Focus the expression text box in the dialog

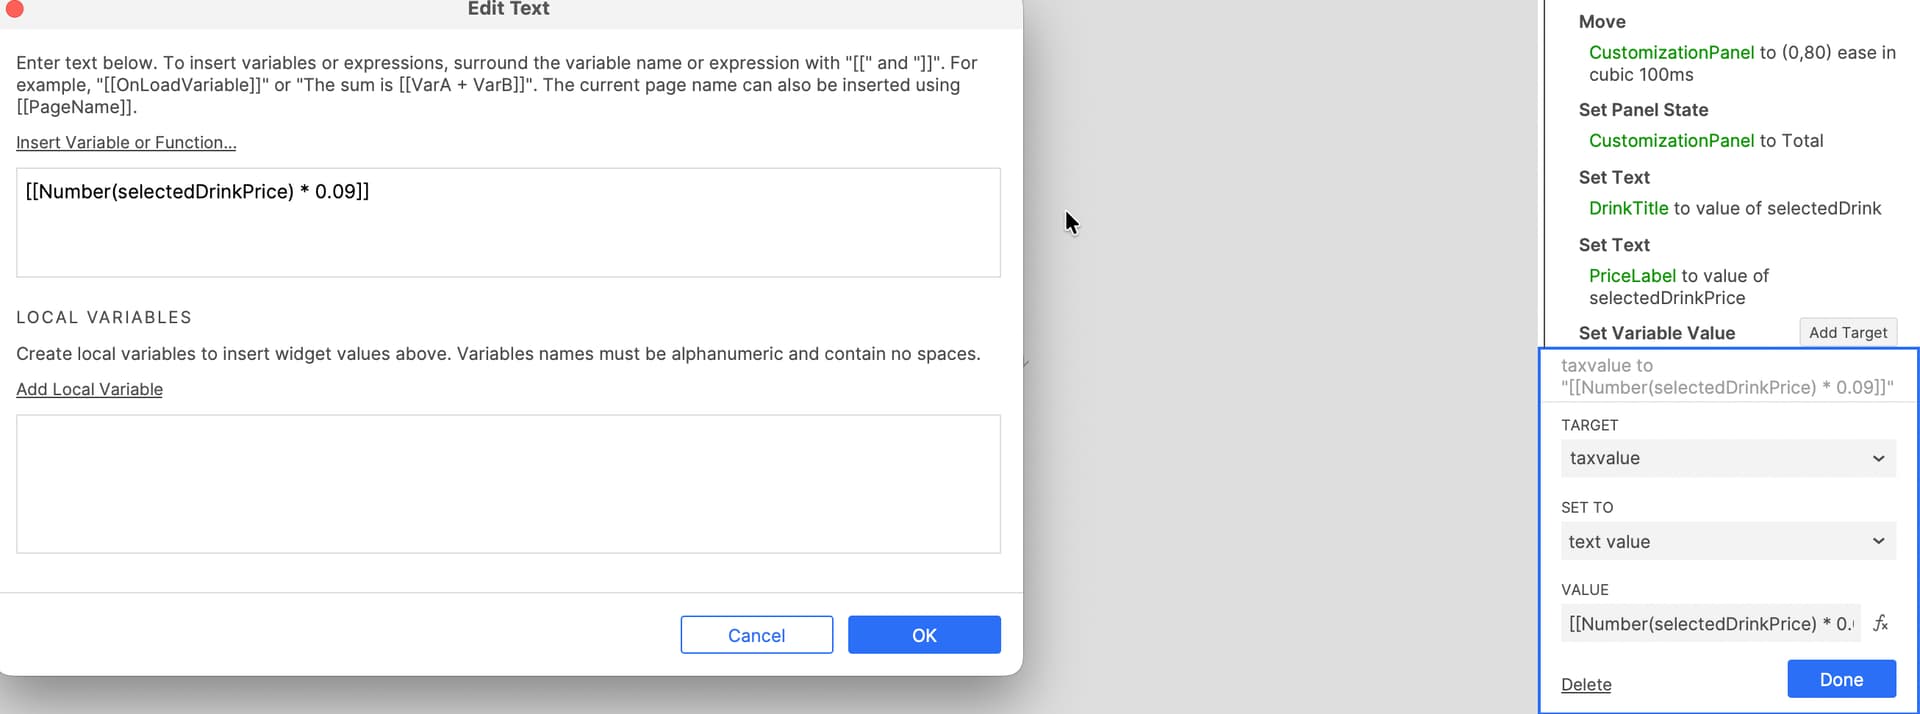point(508,222)
